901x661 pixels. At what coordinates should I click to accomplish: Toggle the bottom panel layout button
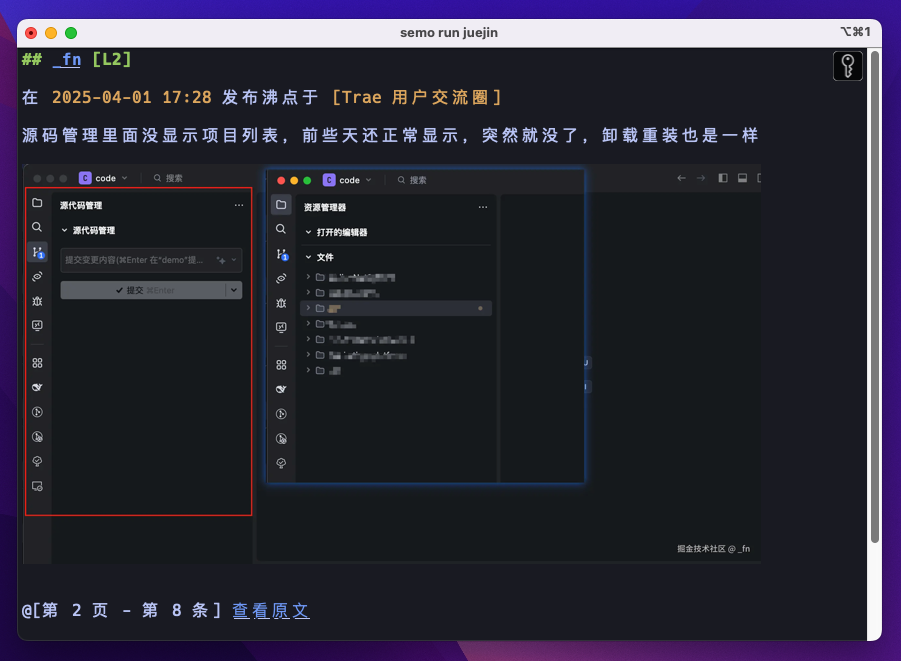(742, 179)
